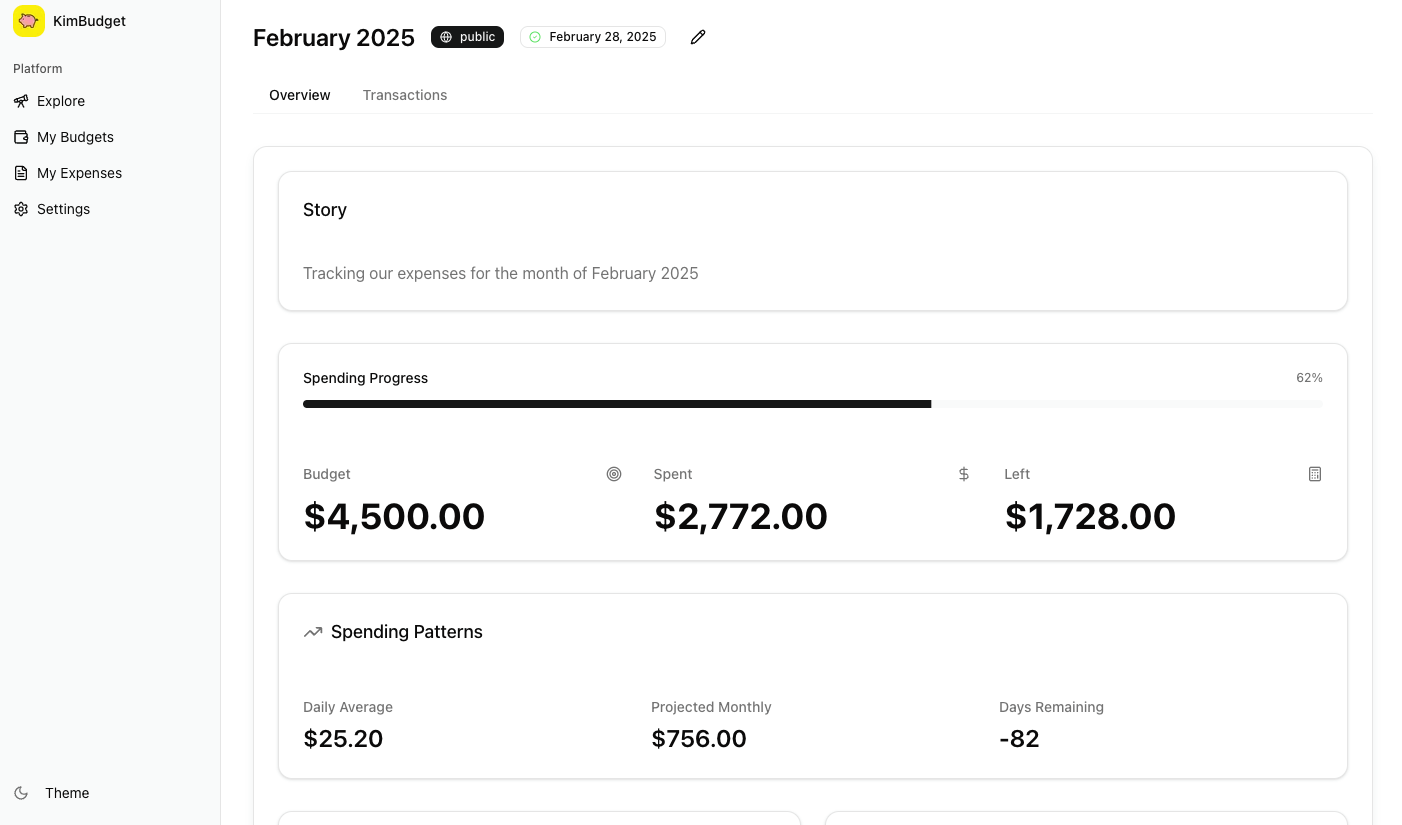Click the My Budgets wallet icon

[21, 137]
